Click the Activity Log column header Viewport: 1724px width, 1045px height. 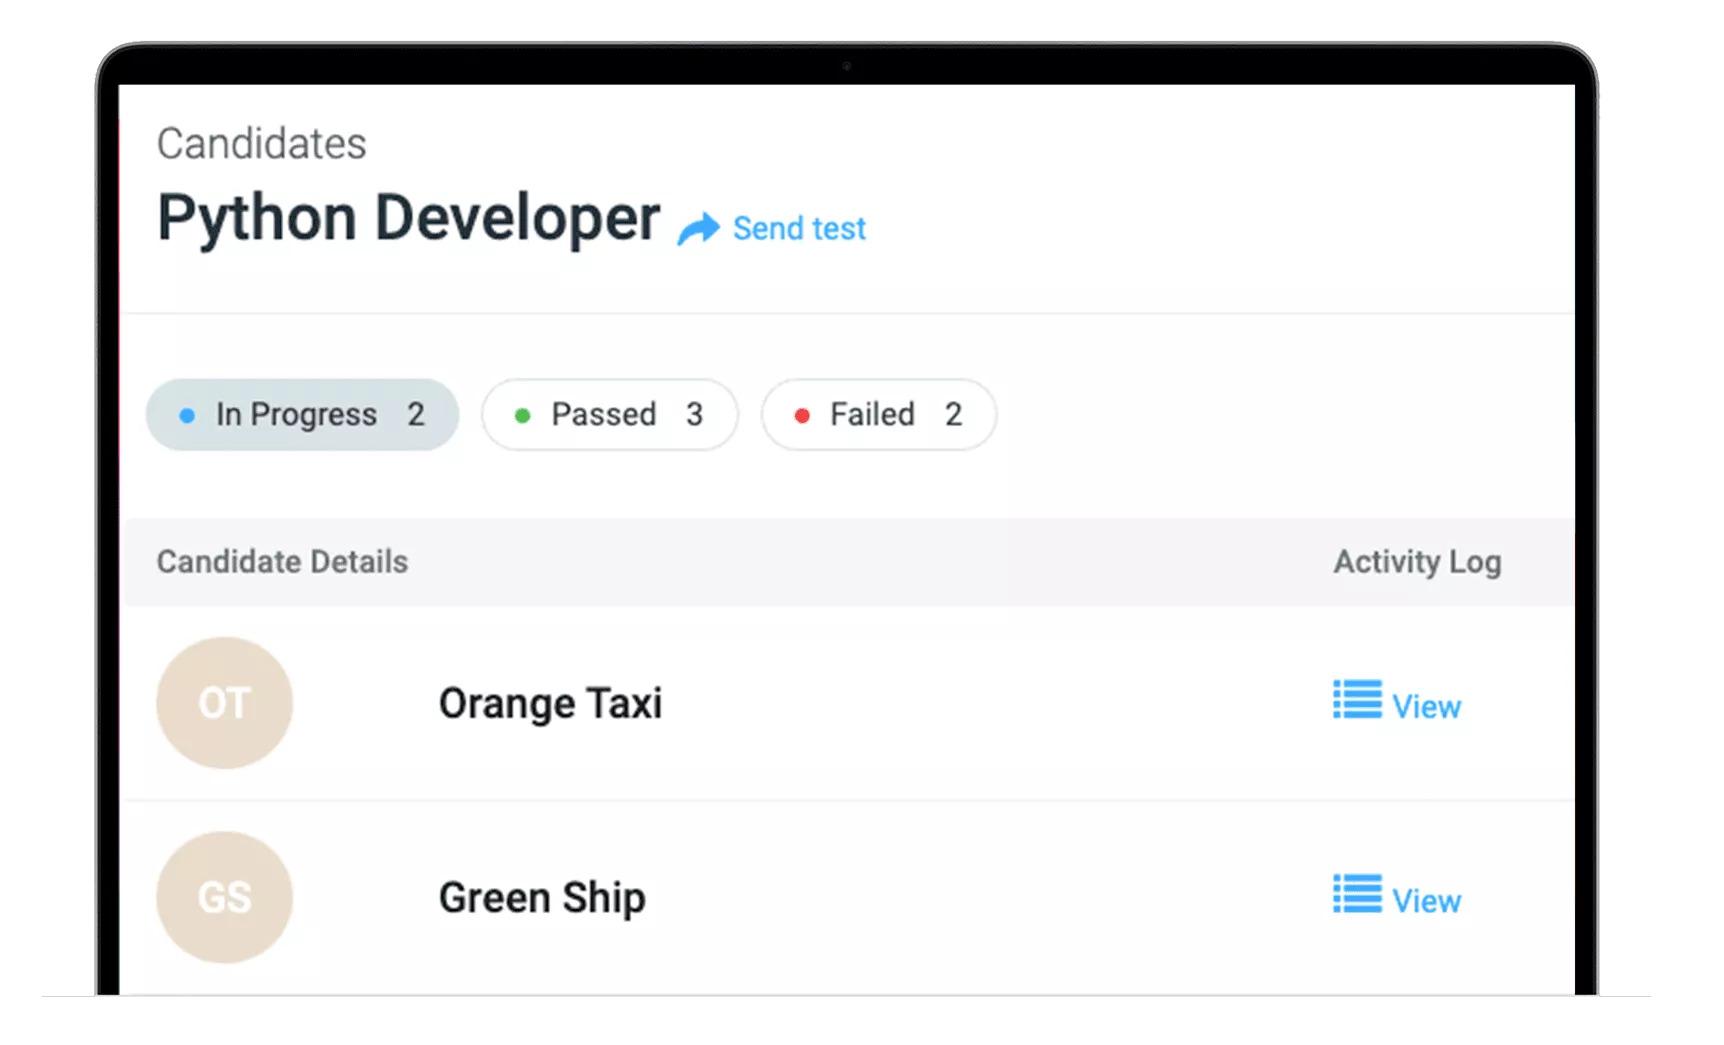point(1417,562)
